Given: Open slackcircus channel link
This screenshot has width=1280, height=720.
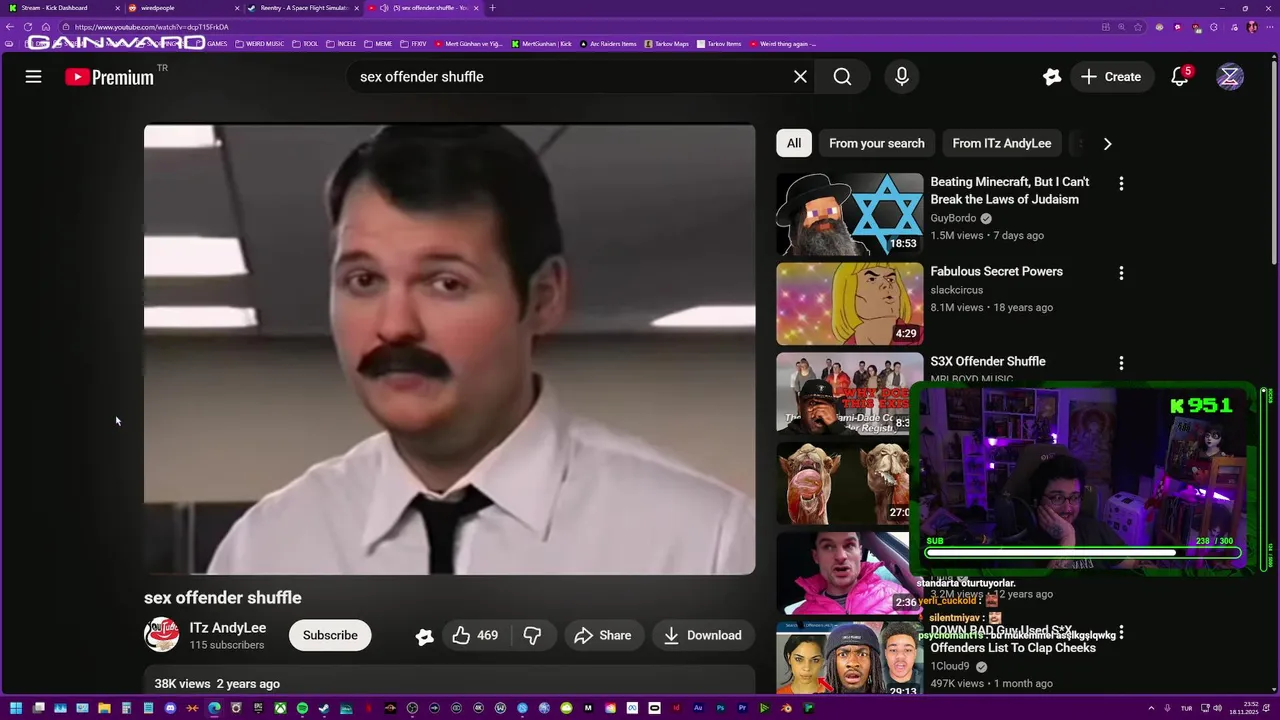Looking at the screenshot, I should (957, 290).
